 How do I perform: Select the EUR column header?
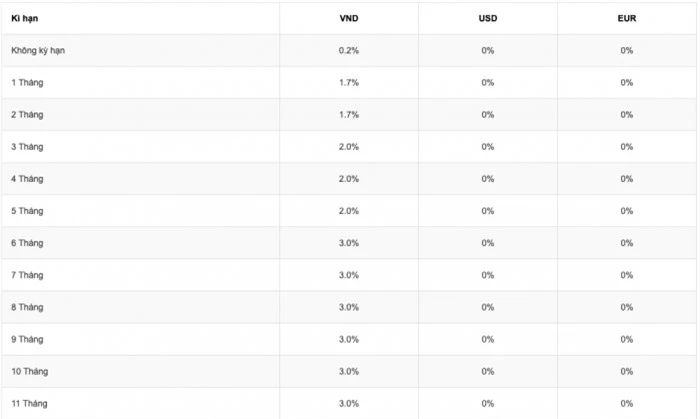(x=626, y=19)
